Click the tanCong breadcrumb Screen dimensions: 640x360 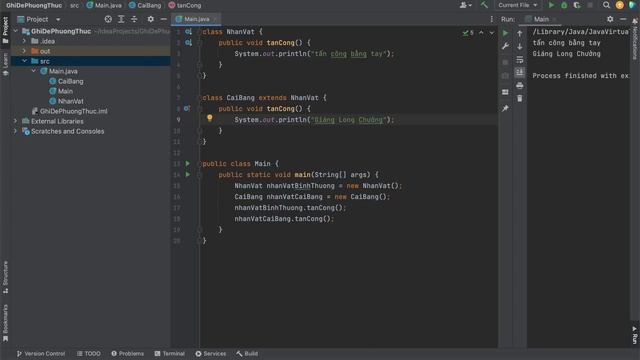185,5
